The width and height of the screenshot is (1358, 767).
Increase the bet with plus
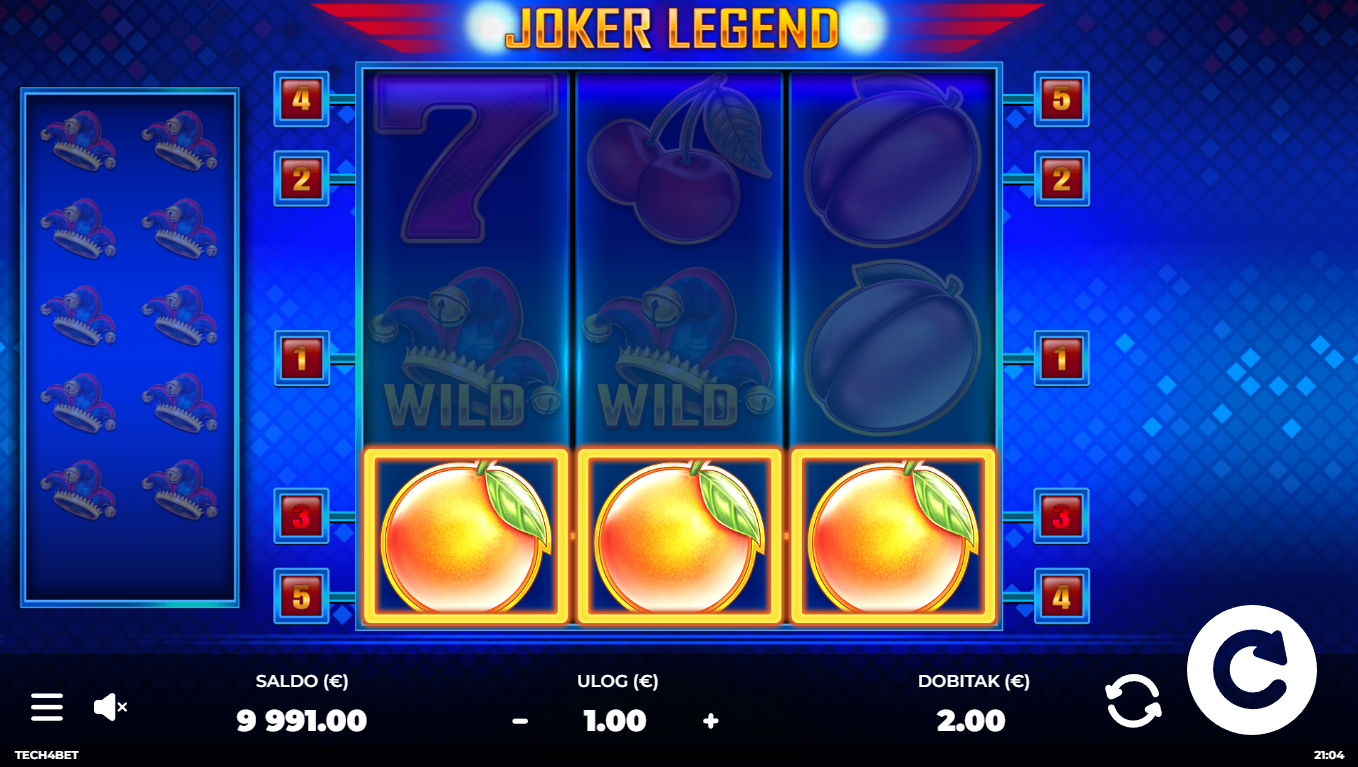click(711, 721)
